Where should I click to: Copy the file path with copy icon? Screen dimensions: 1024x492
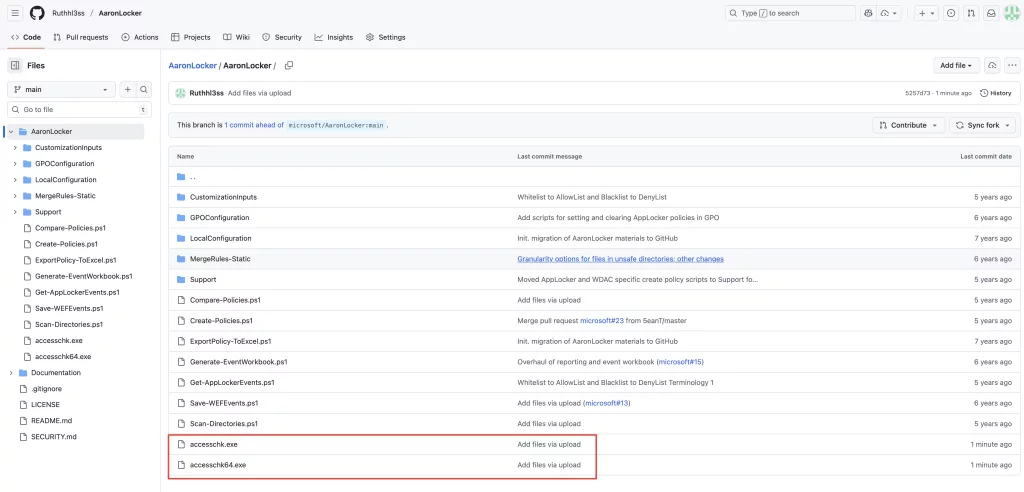click(x=289, y=65)
